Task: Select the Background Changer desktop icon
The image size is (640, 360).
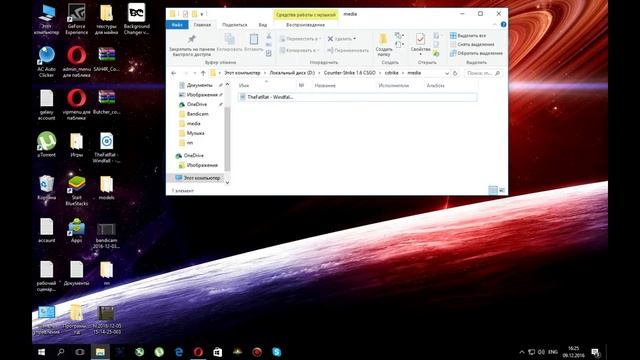Action: 136,19
